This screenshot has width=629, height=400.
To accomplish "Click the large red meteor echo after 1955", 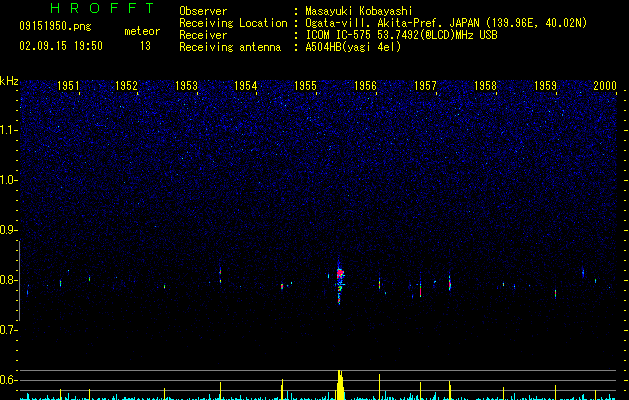I will tap(340, 281).
